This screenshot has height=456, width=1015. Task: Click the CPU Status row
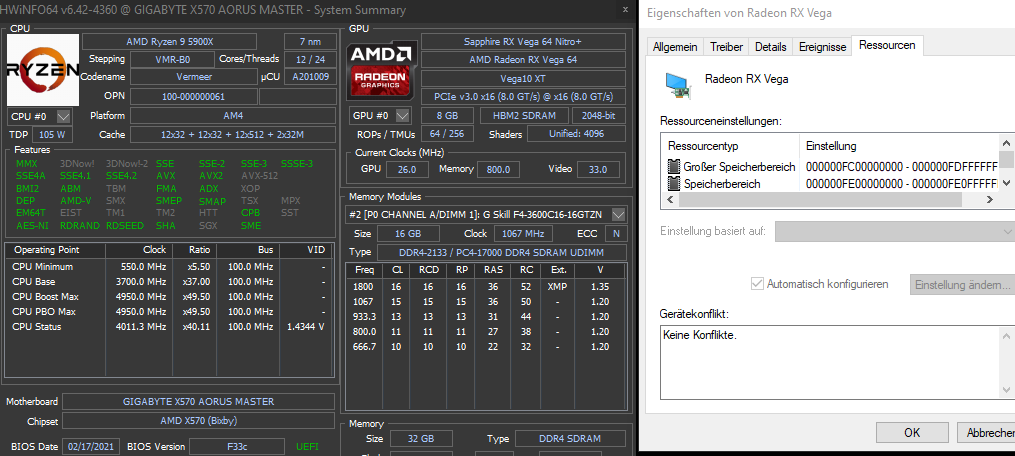coord(169,326)
